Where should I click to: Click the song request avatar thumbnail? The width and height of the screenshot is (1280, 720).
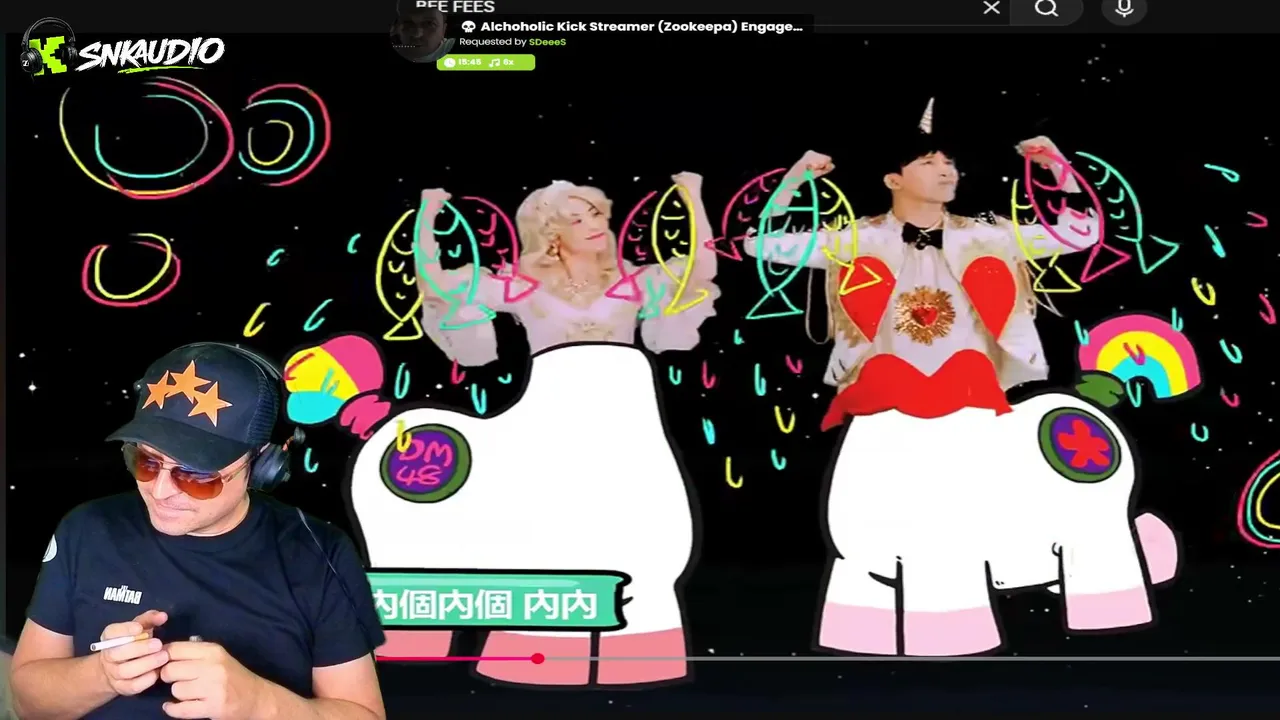[420, 37]
